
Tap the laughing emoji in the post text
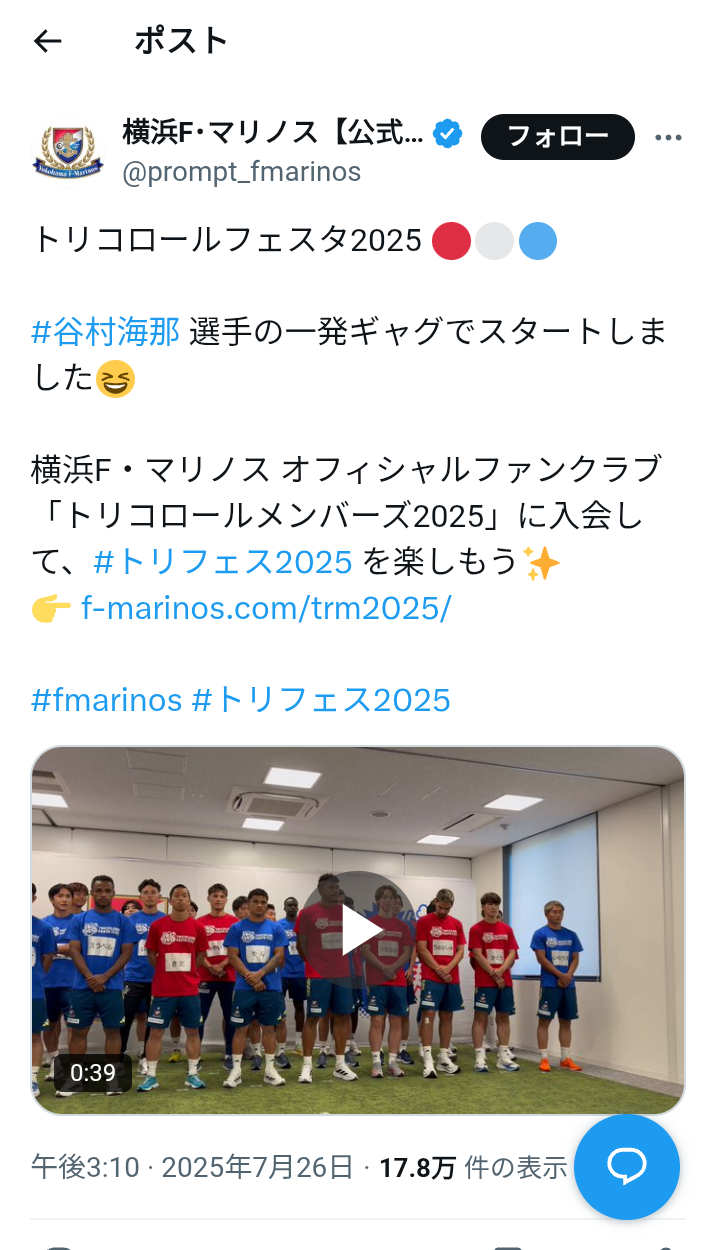[116, 379]
